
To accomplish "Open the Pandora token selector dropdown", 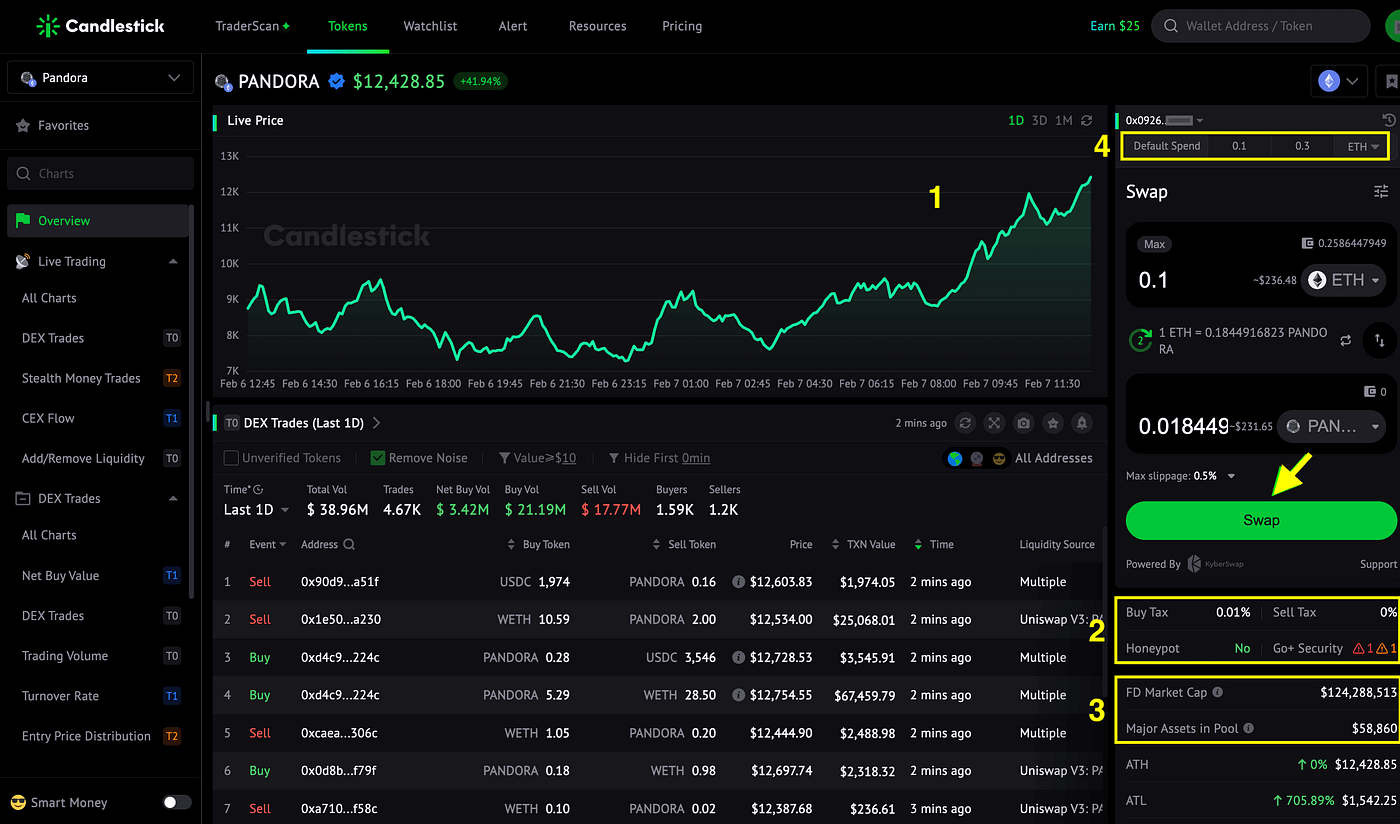I will coord(100,78).
